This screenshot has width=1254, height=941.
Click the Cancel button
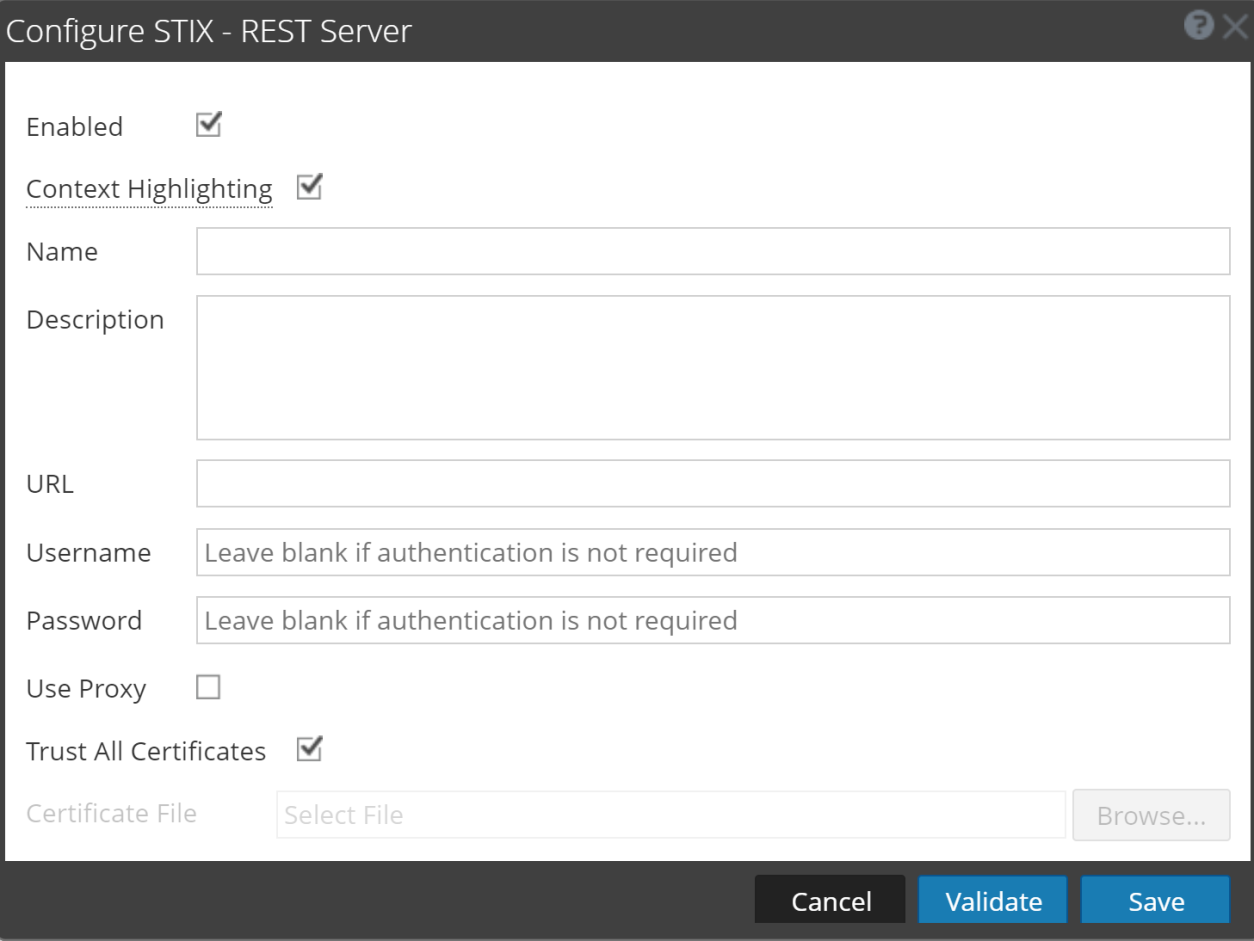[830, 901]
